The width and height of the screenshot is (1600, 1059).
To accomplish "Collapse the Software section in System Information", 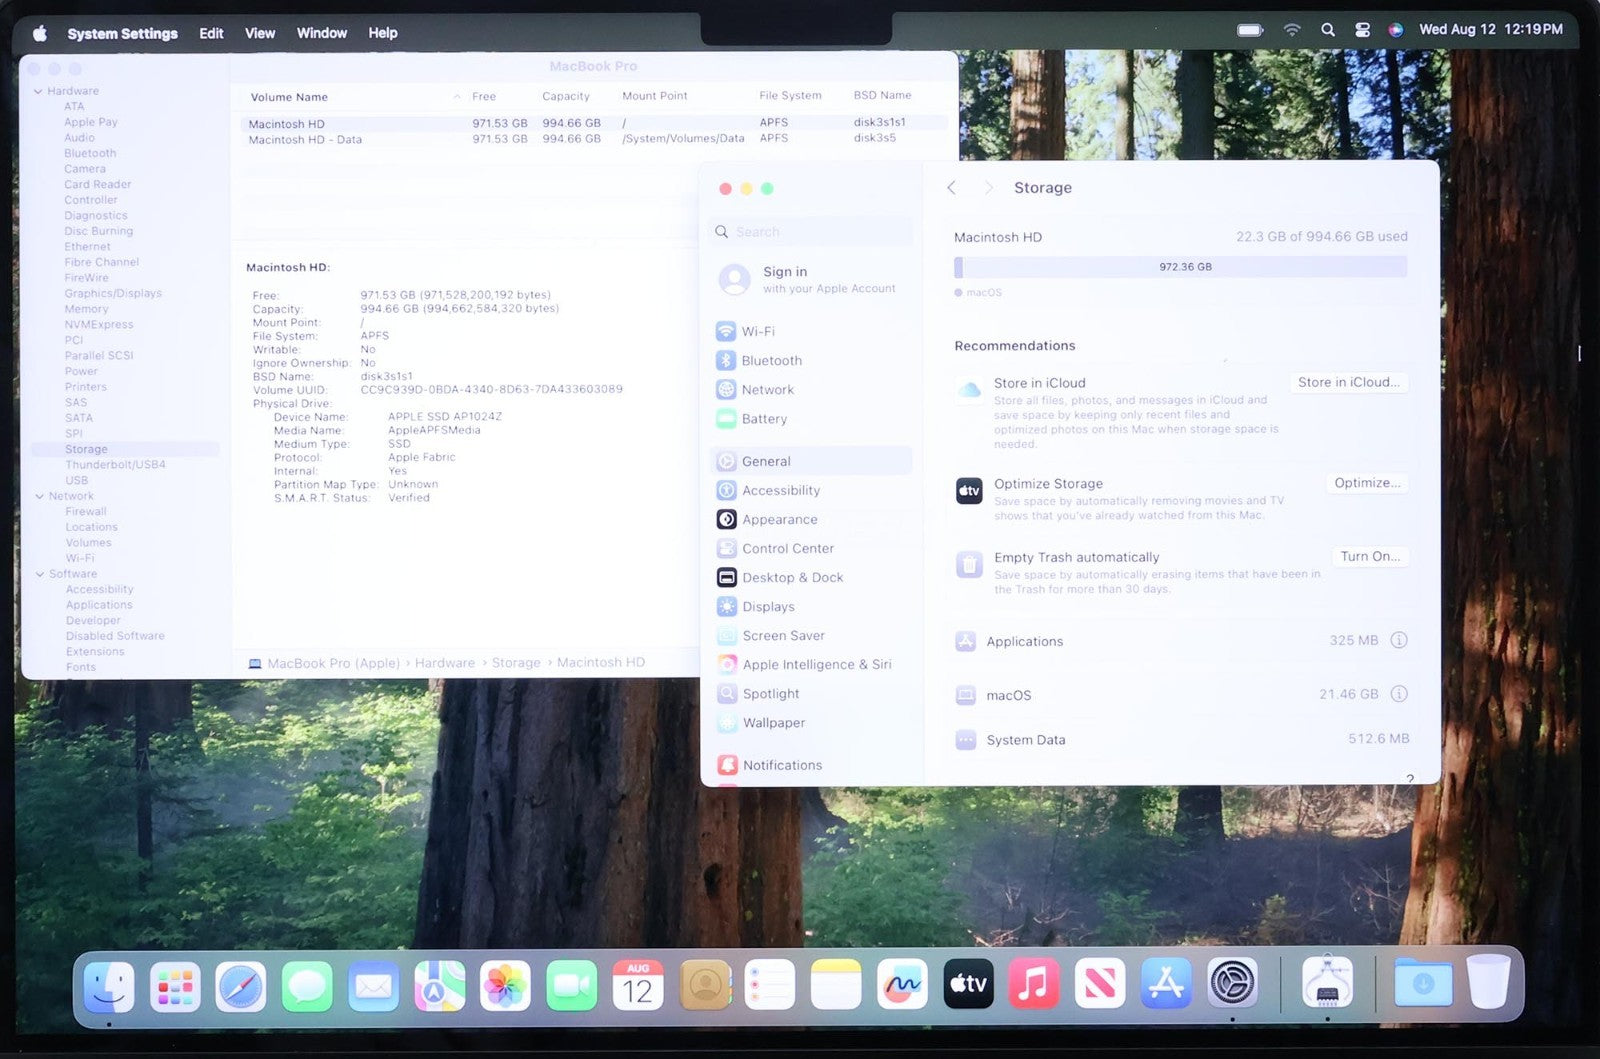I will point(39,574).
